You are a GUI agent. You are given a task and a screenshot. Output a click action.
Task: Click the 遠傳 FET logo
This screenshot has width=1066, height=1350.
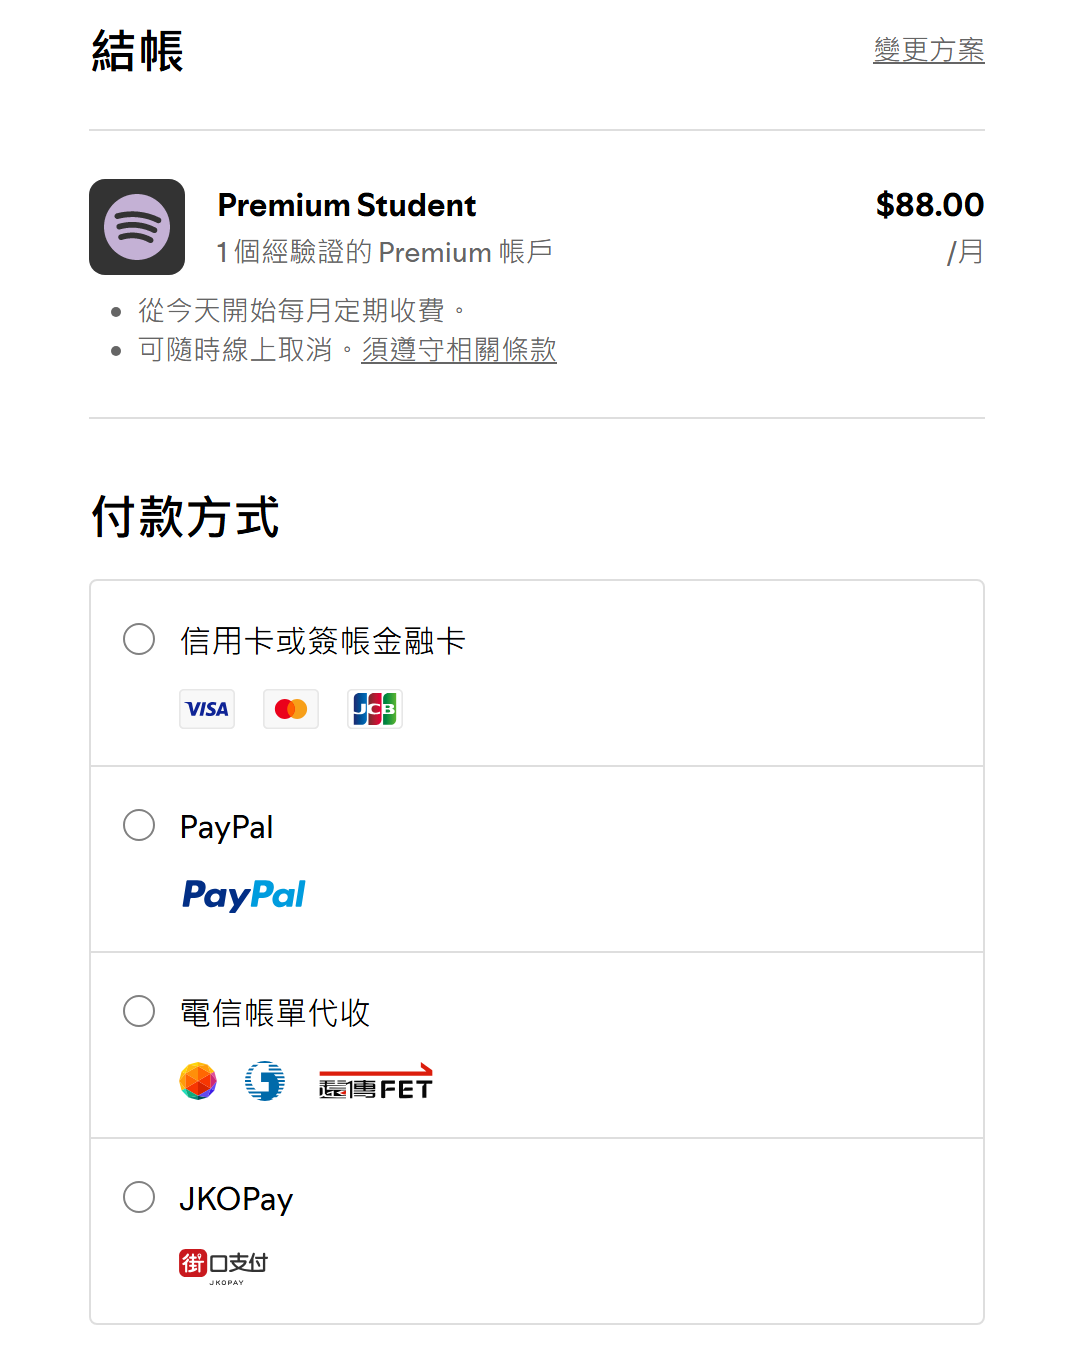(x=376, y=1082)
